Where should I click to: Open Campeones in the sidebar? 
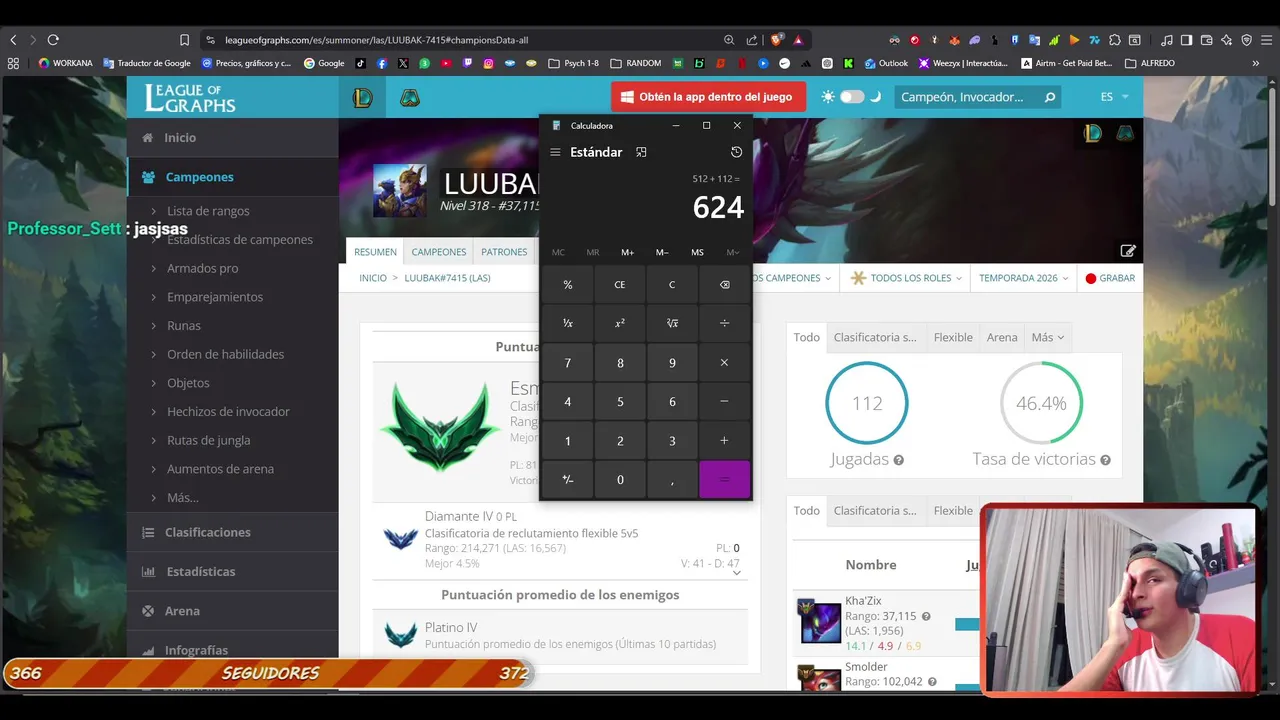[x=232, y=177]
